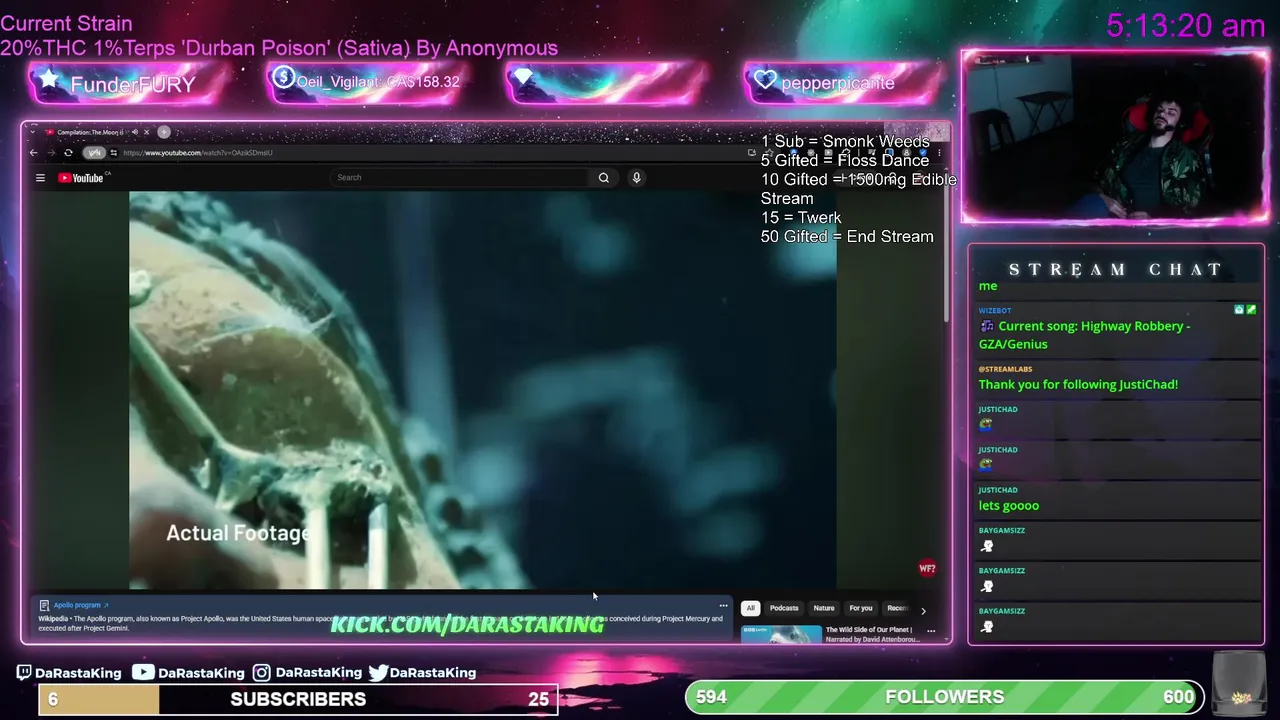The image size is (1280, 720).
Task: Click the 5:13:20 am clock
Action: (x=1186, y=25)
